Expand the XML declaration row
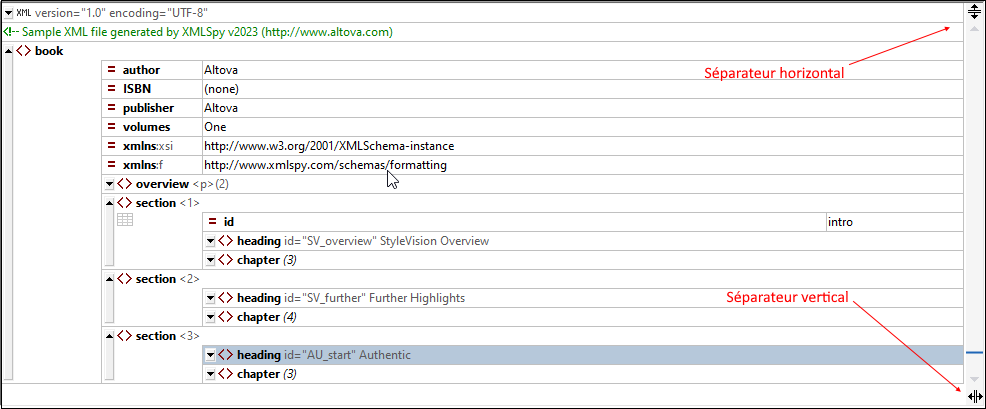The height and width of the screenshot is (409, 986). (9, 13)
